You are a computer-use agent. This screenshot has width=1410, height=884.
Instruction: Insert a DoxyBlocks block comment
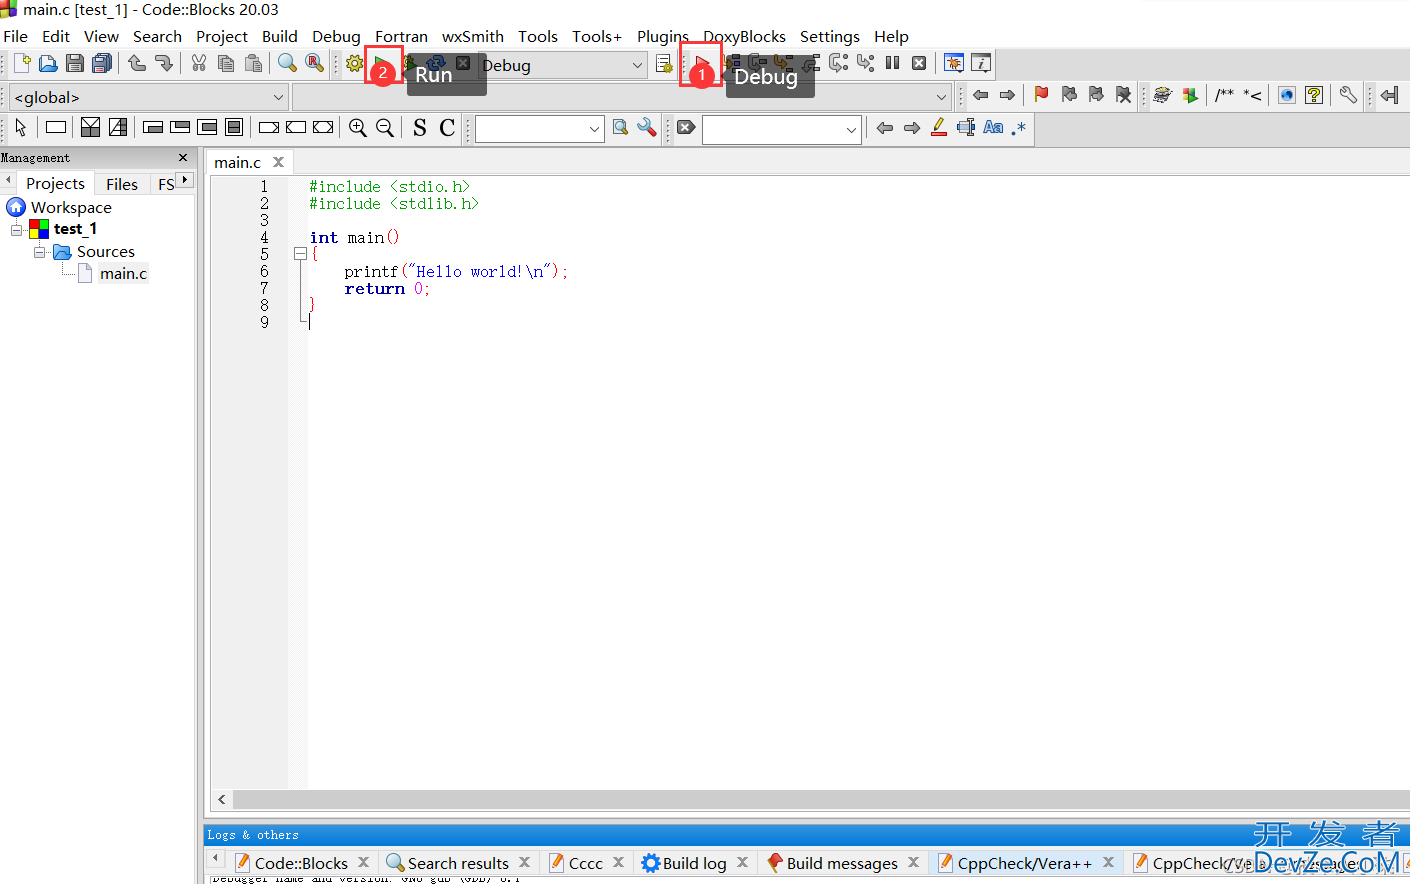[x=1225, y=95]
